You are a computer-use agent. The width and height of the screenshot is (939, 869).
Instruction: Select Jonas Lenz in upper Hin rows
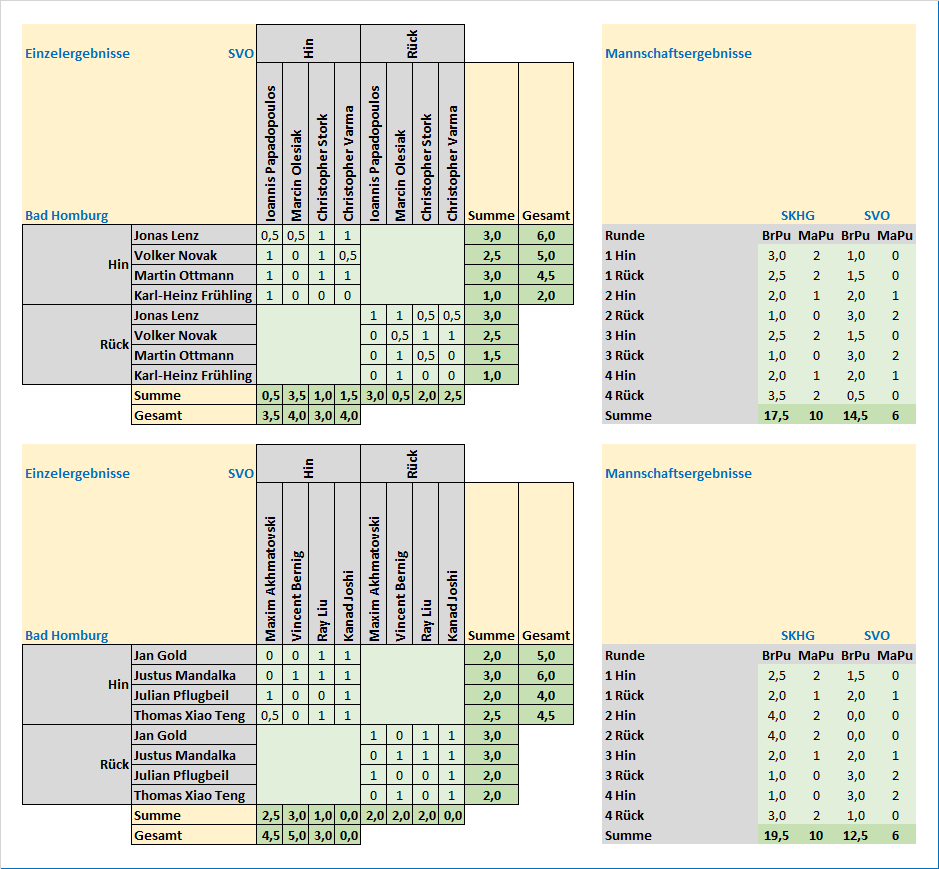coord(166,235)
